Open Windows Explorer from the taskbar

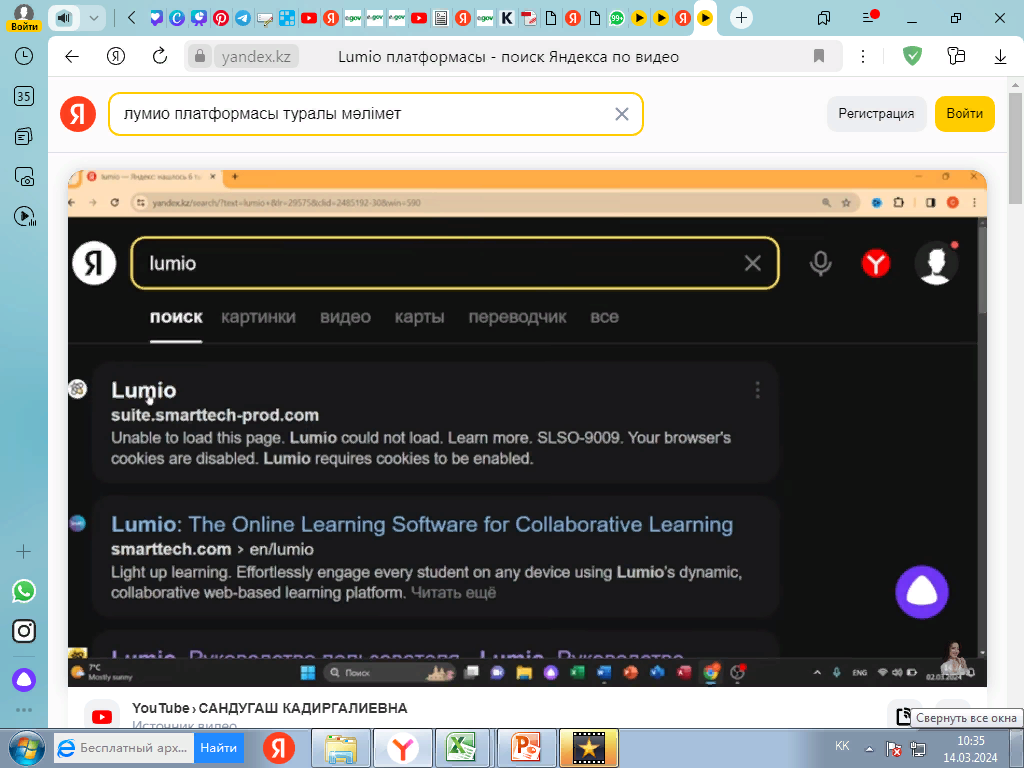341,748
